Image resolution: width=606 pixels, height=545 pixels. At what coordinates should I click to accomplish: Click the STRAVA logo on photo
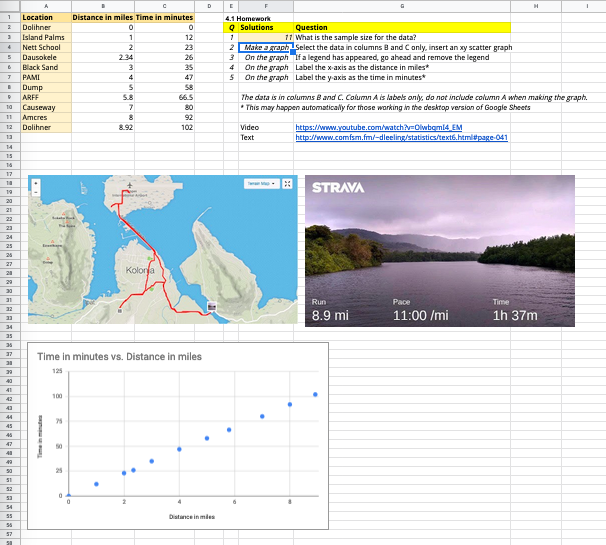click(x=338, y=188)
